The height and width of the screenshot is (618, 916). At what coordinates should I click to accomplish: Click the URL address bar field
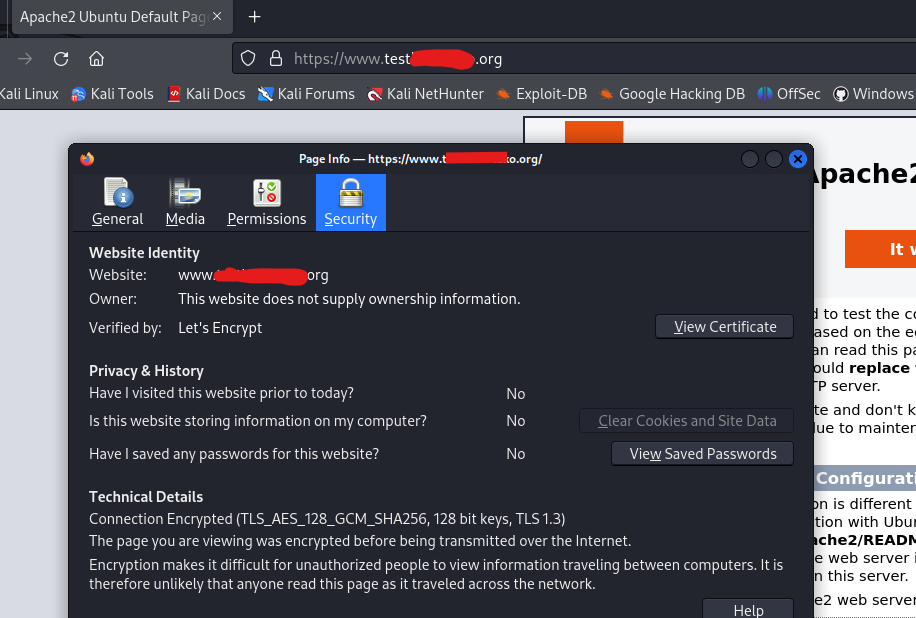pos(574,58)
